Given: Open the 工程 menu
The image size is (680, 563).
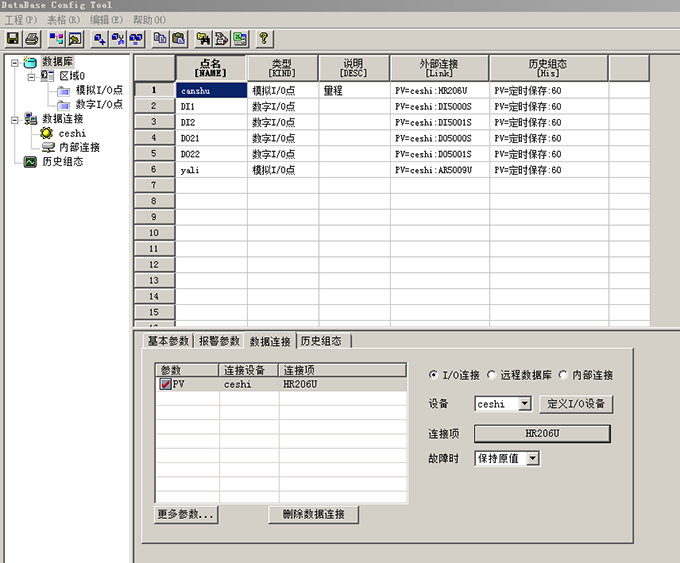Looking at the screenshot, I should pyautogui.click(x=20, y=20).
